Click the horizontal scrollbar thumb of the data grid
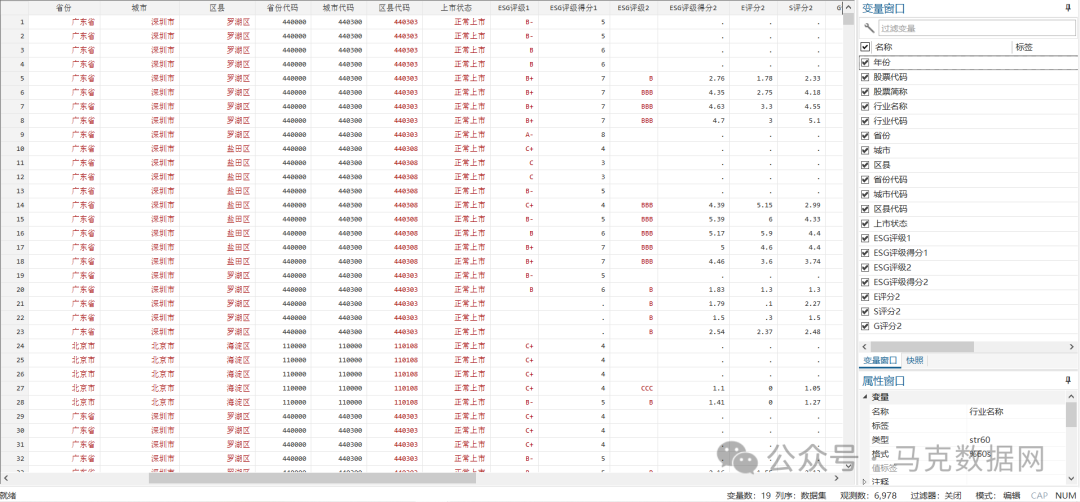 pos(312,477)
